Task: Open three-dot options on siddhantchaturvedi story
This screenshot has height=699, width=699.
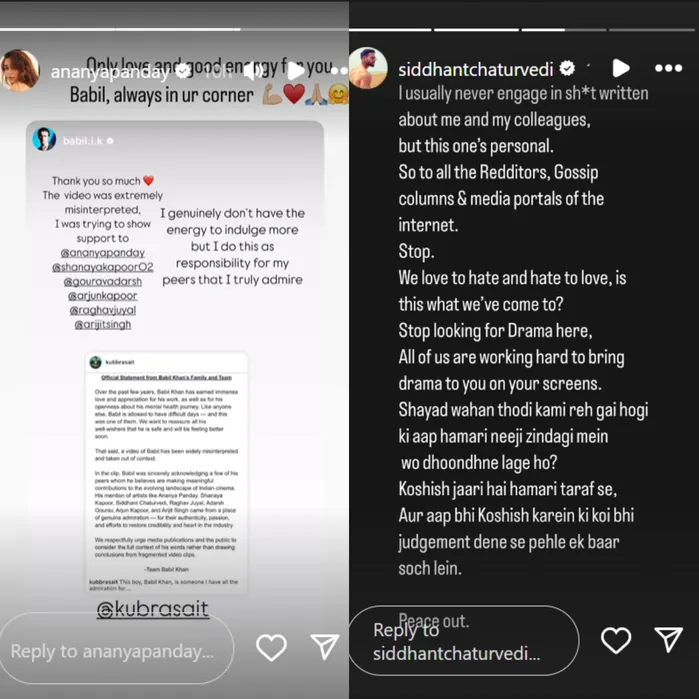Action: tap(668, 68)
